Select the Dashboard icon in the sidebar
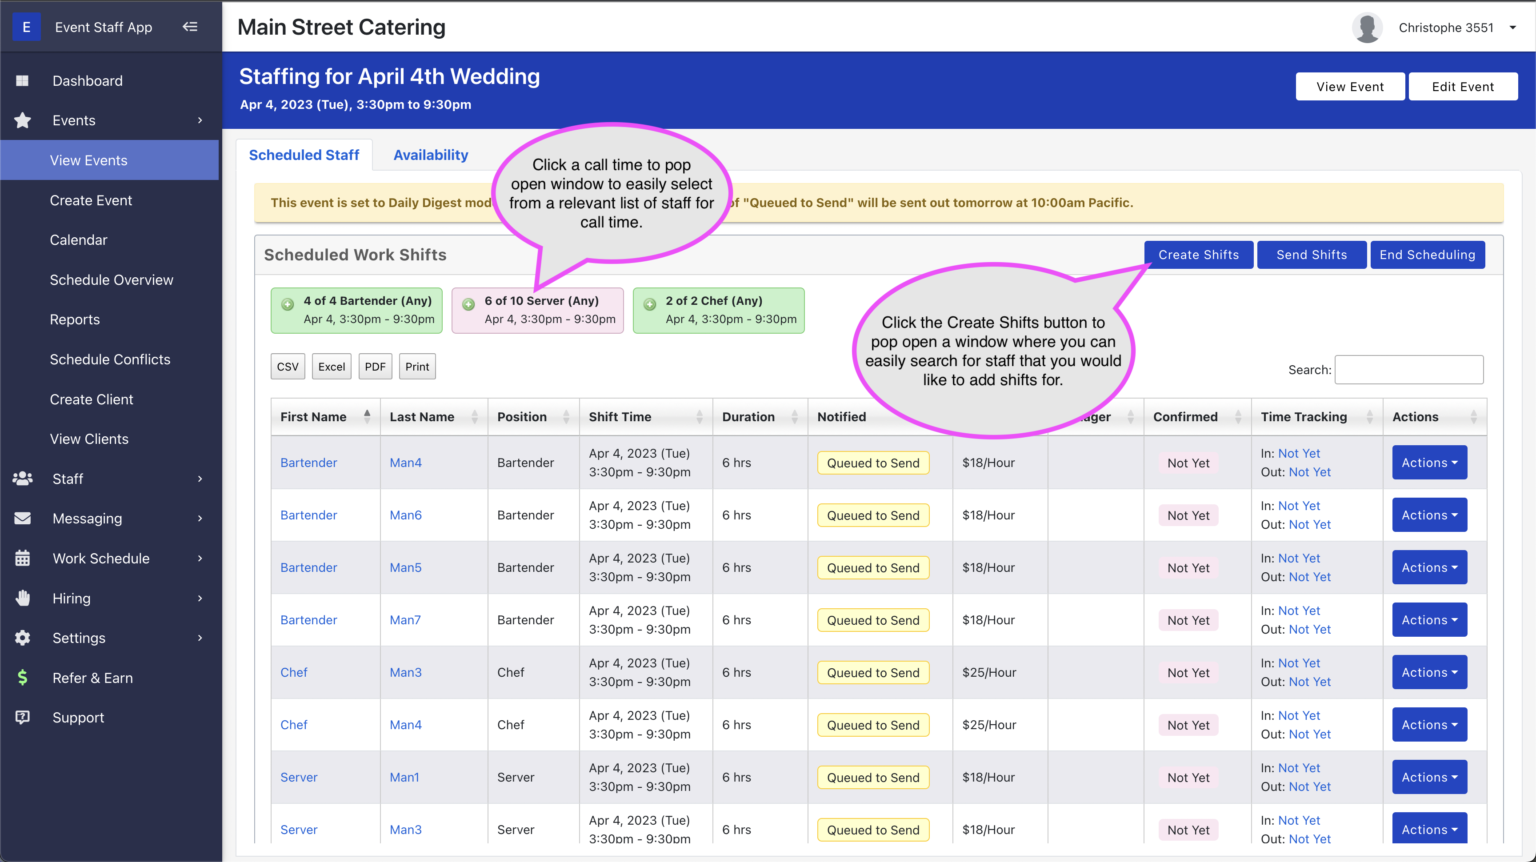 tap(23, 81)
